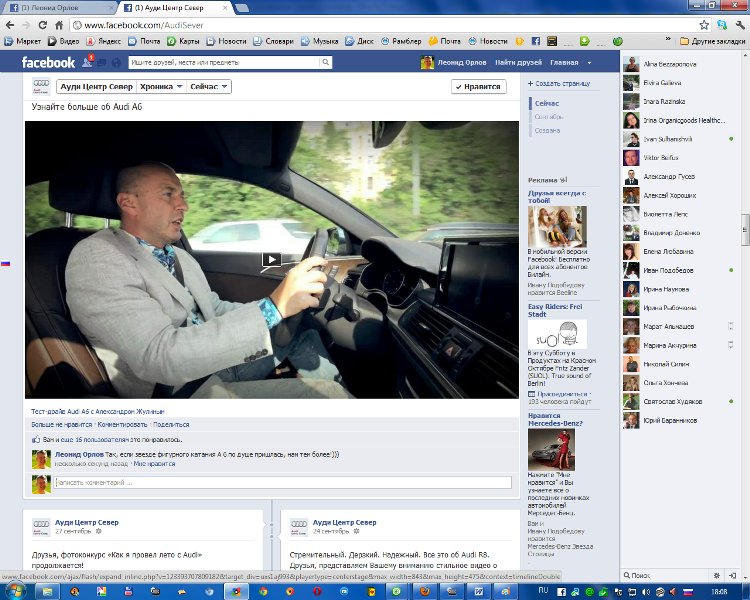Open Словари bookmark
This screenshot has width=750, height=600.
273,41
